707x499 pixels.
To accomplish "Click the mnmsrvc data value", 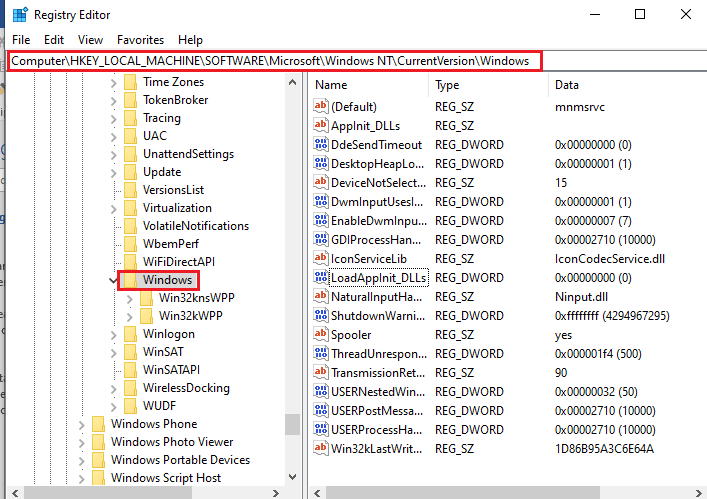I will 580,107.
